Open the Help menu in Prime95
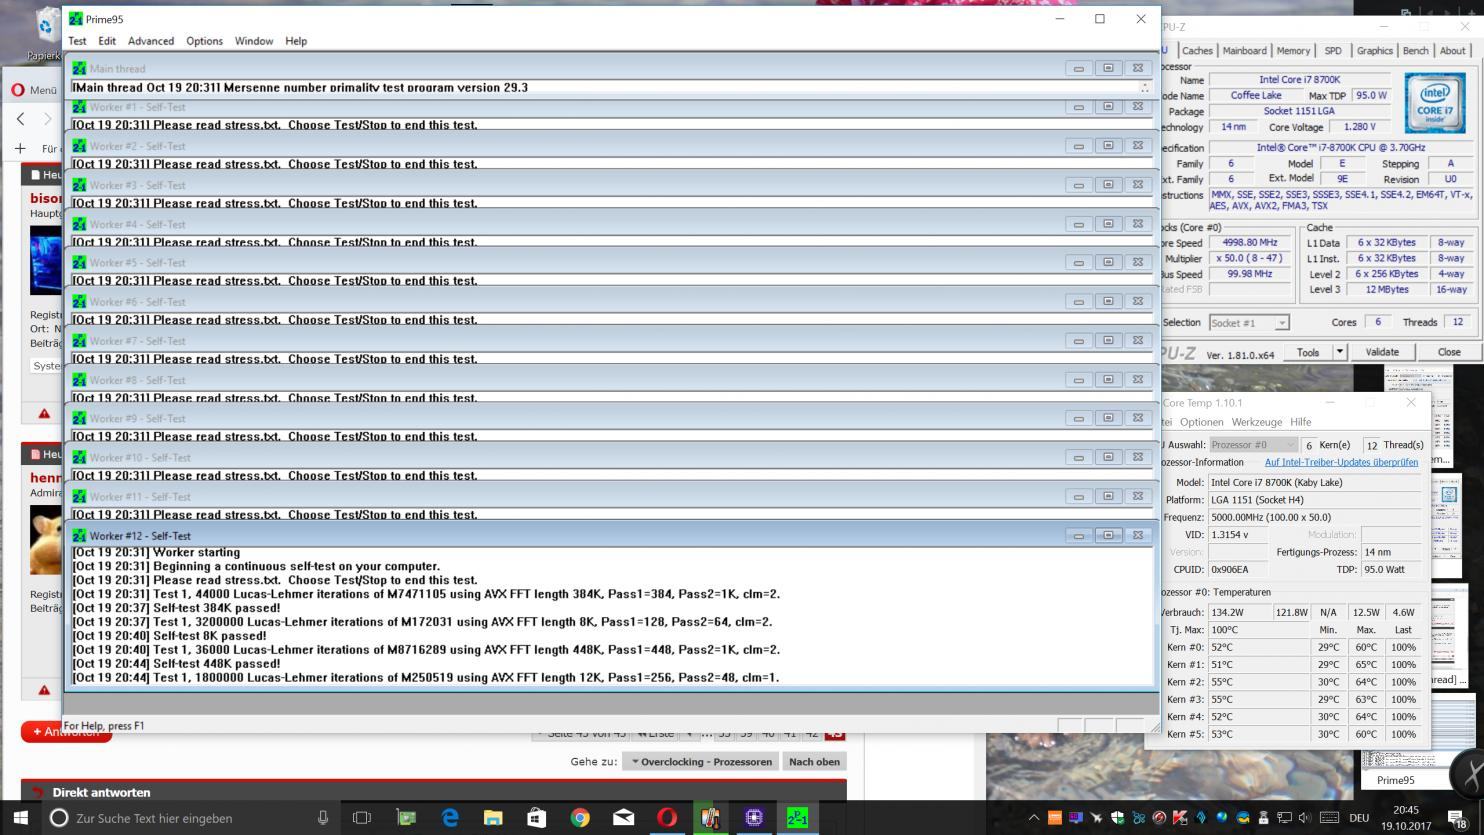 pyautogui.click(x=296, y=41)
